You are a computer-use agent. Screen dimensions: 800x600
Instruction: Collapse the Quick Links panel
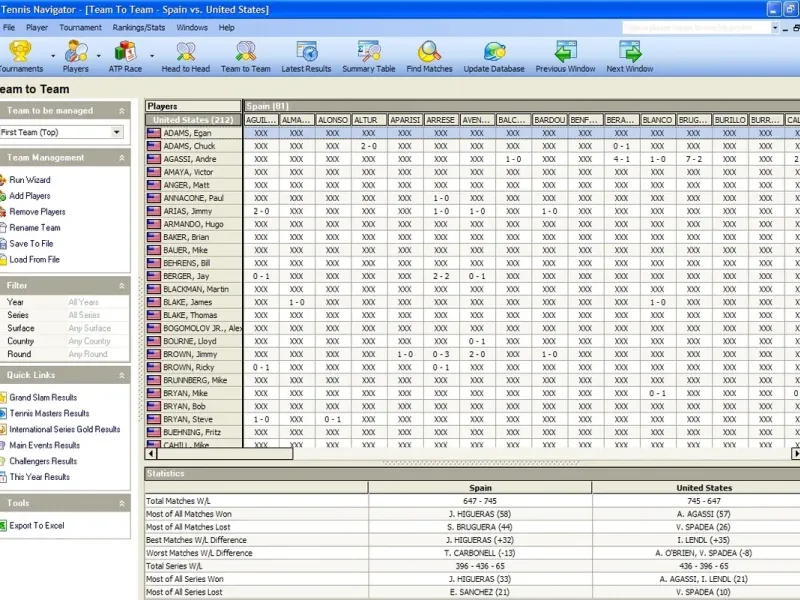tap(123, 375)
